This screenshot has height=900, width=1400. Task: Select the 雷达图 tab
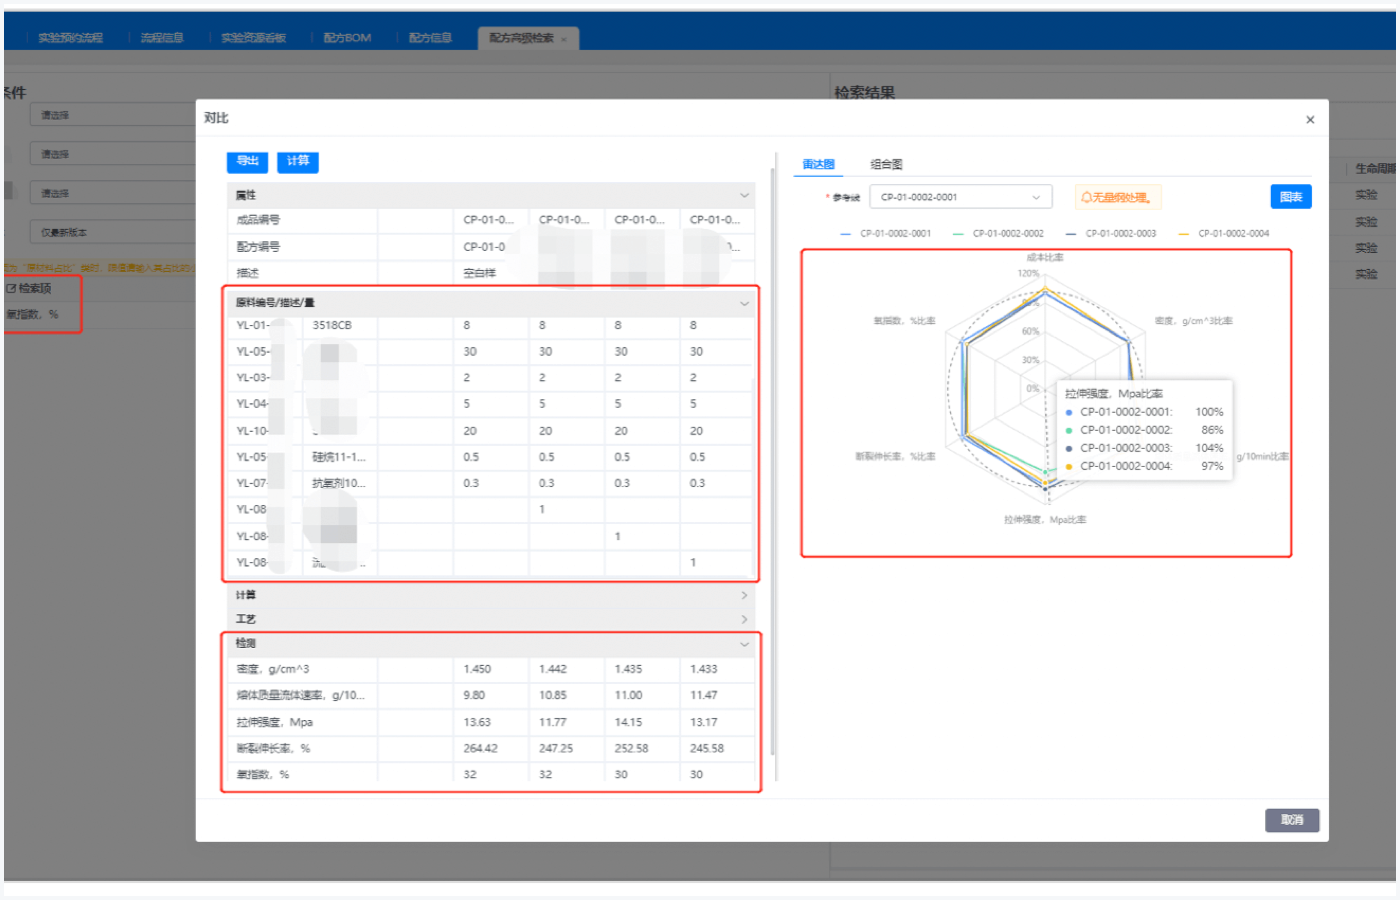pyautogui.click(x=818, y=165)
